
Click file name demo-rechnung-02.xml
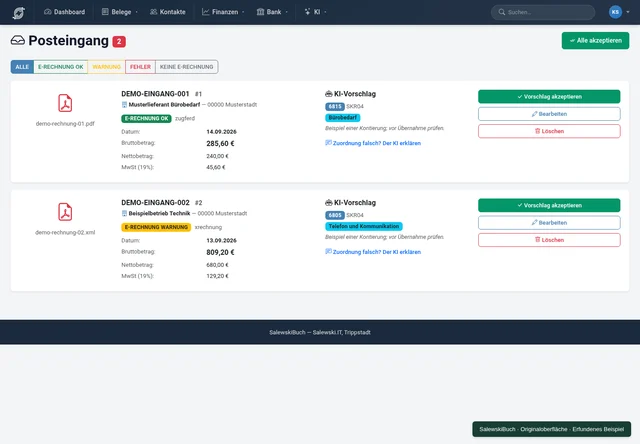(65, 233)
